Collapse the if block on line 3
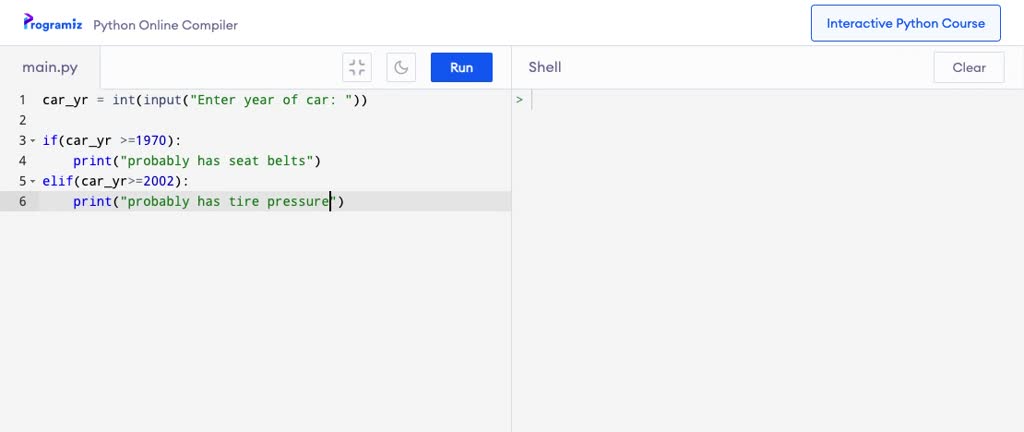 coord(33,141)
